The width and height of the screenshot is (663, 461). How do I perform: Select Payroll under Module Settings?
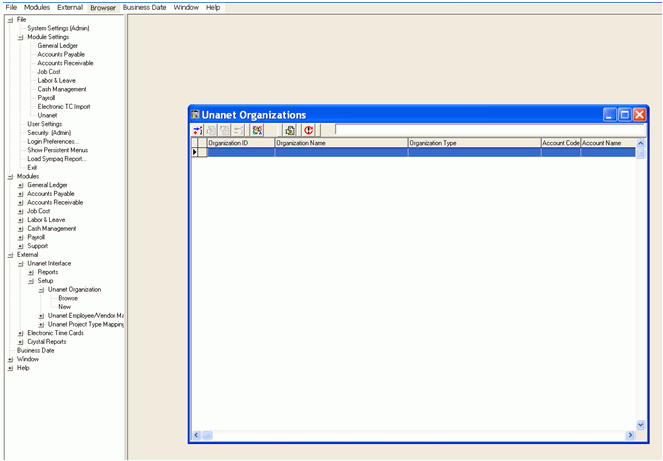click(x=46, y=98)
